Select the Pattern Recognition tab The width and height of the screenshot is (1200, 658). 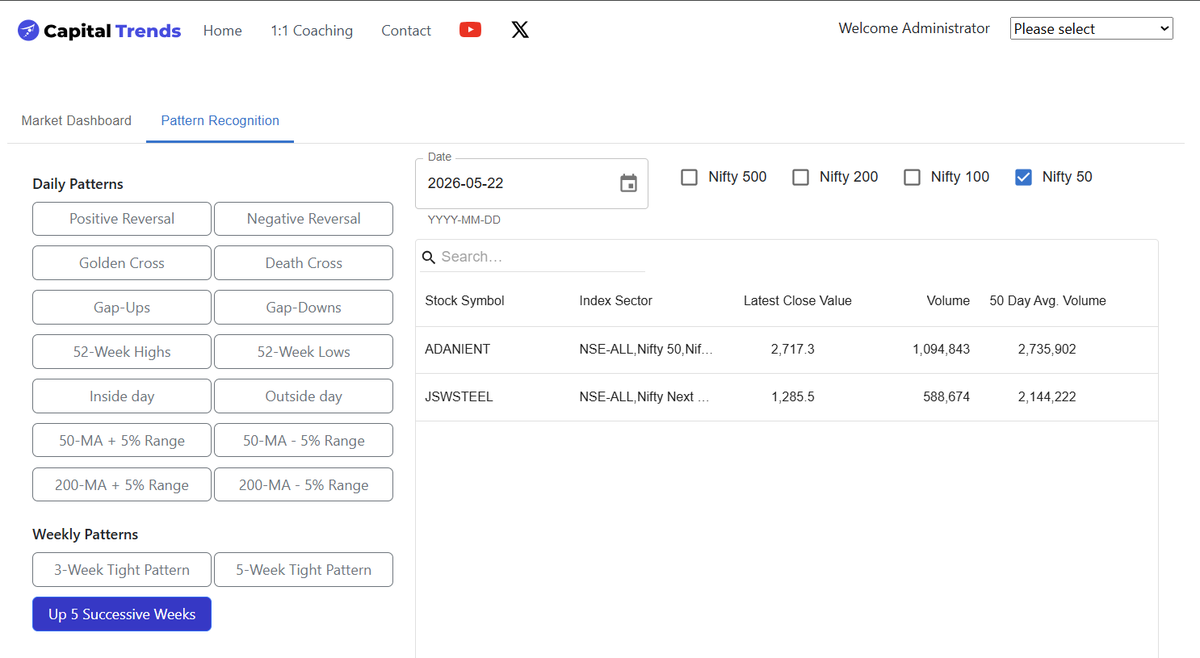pyautogui.click(x=220, y=120)
